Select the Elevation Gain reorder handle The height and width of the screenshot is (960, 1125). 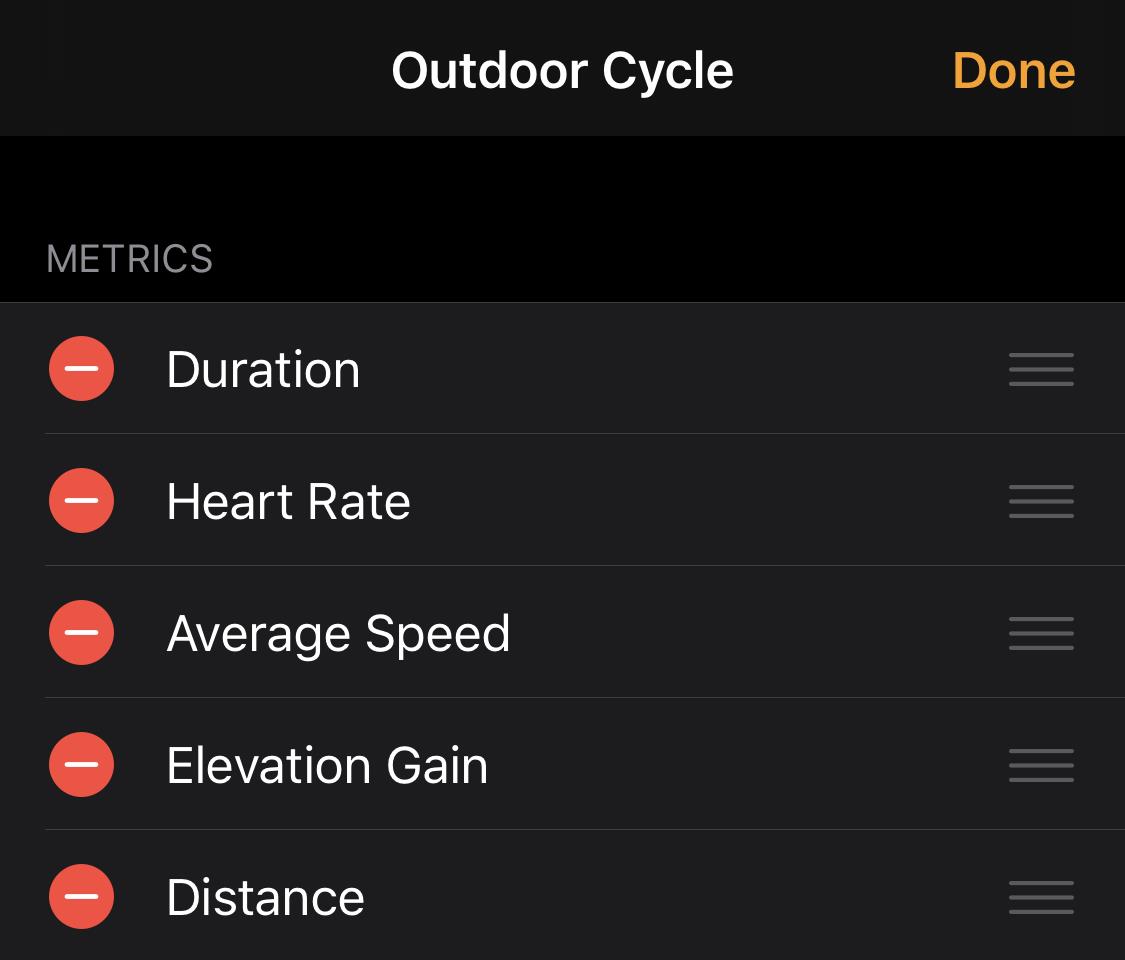coord(1041,765)
